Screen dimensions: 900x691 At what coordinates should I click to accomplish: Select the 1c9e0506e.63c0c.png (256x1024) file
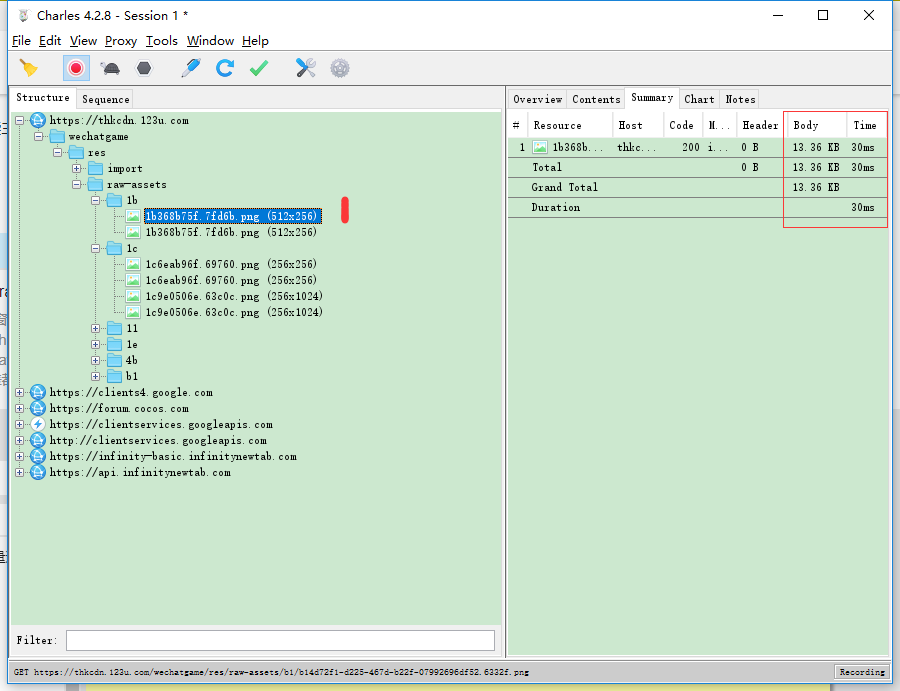(234, 297)
